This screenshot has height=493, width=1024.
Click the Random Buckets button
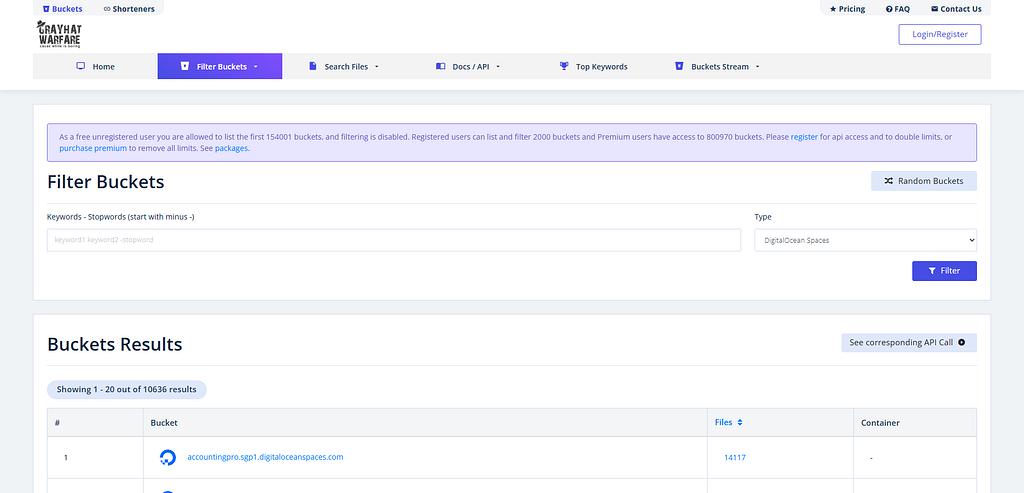(923, 181)
